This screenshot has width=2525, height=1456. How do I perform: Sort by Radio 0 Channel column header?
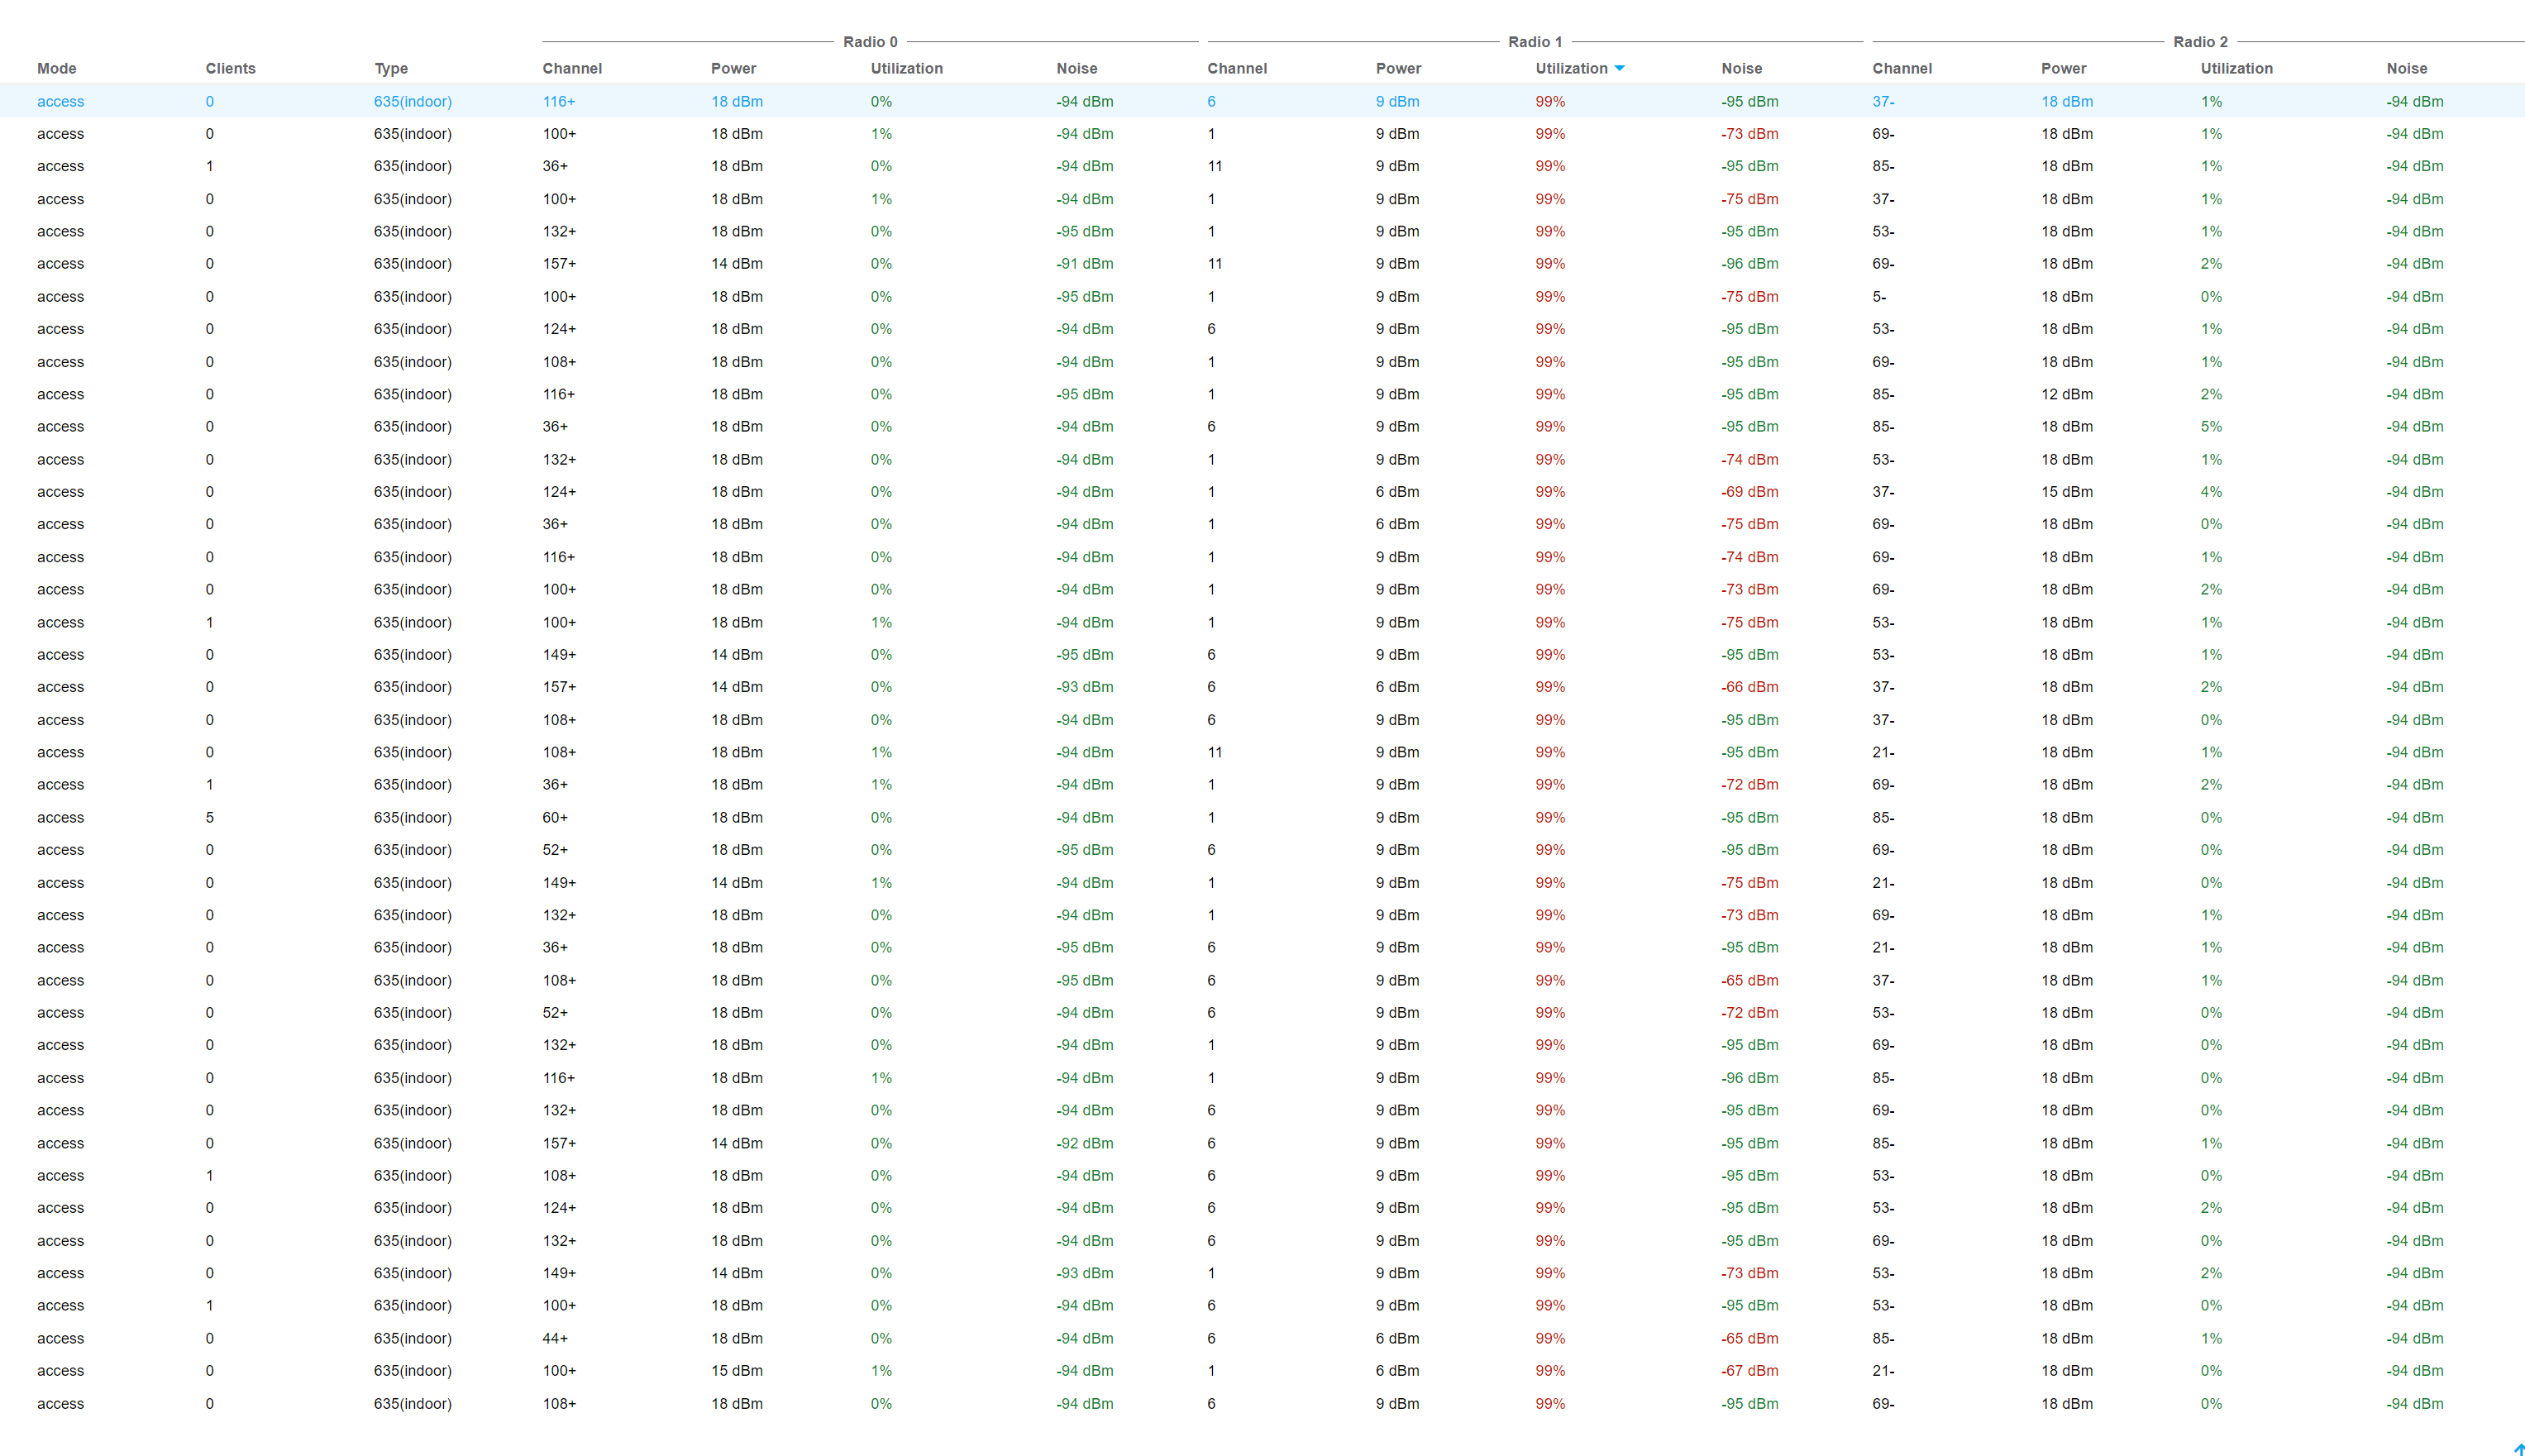572,68
